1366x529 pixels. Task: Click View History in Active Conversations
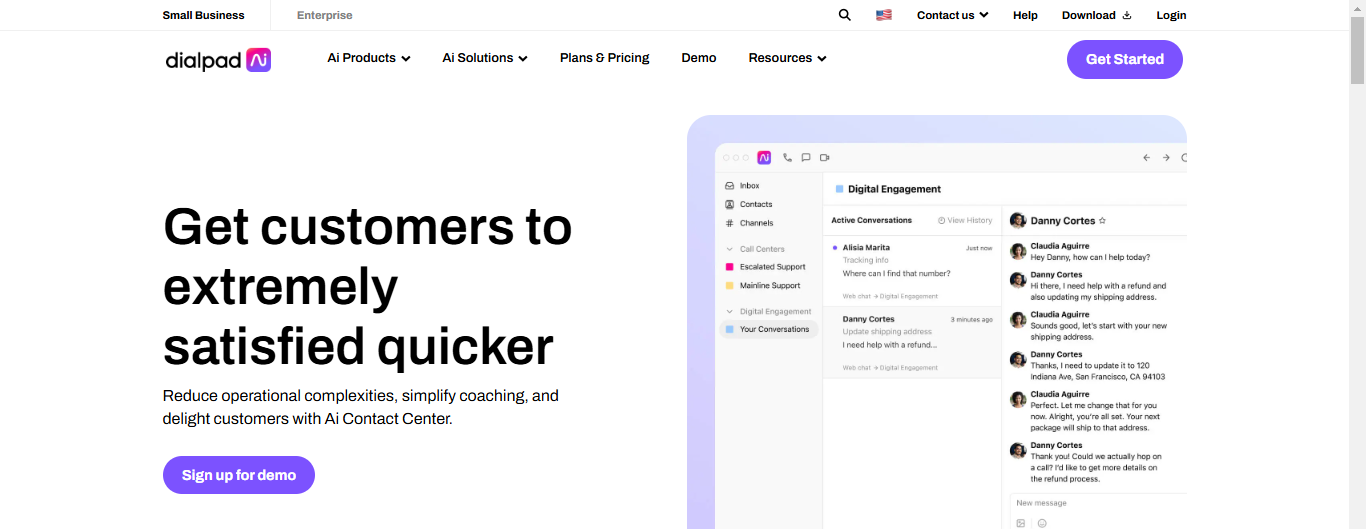[x=965, y=220]
